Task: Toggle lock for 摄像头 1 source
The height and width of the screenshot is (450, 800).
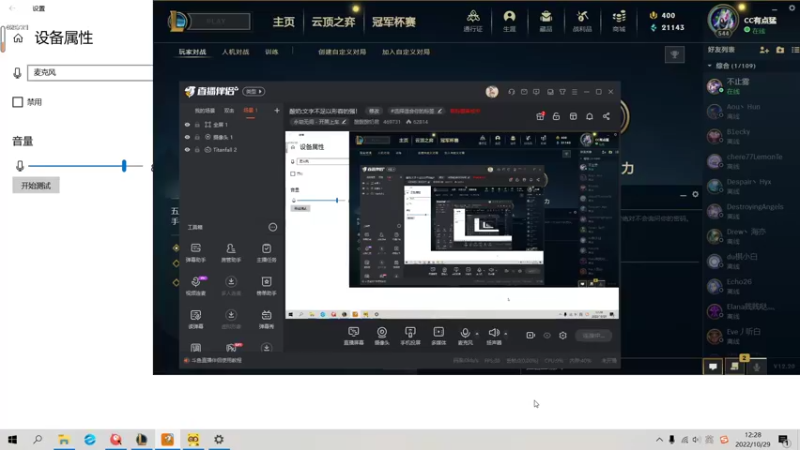Action: coord(197,137)
